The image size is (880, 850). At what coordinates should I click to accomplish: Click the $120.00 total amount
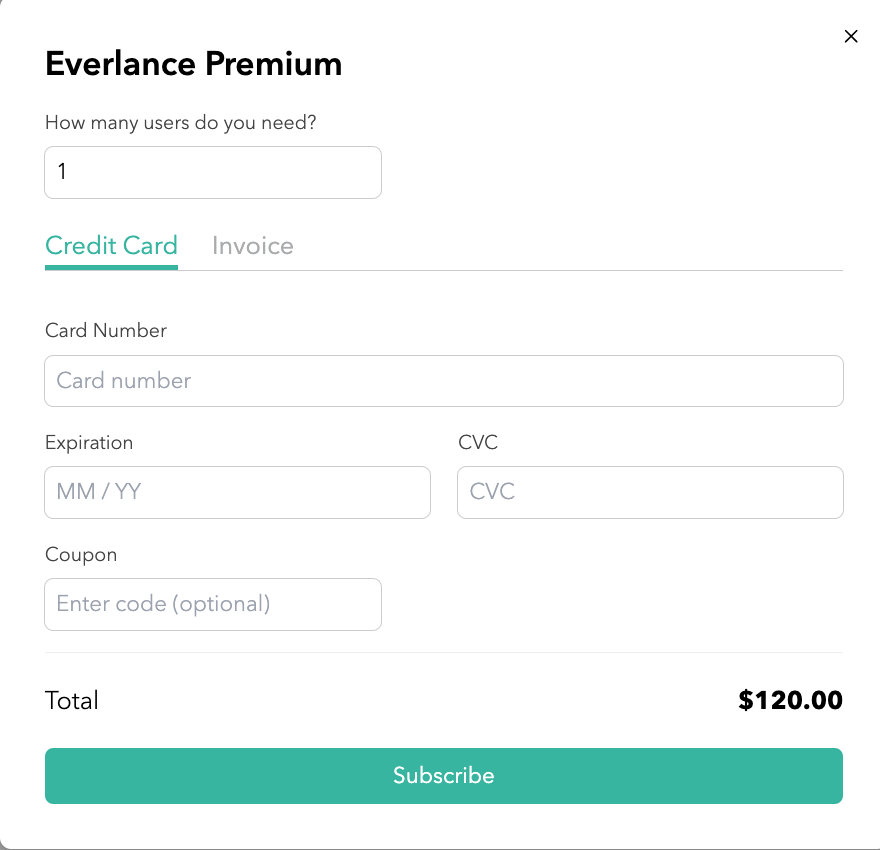pyautogui.click(x=790, y=700)
